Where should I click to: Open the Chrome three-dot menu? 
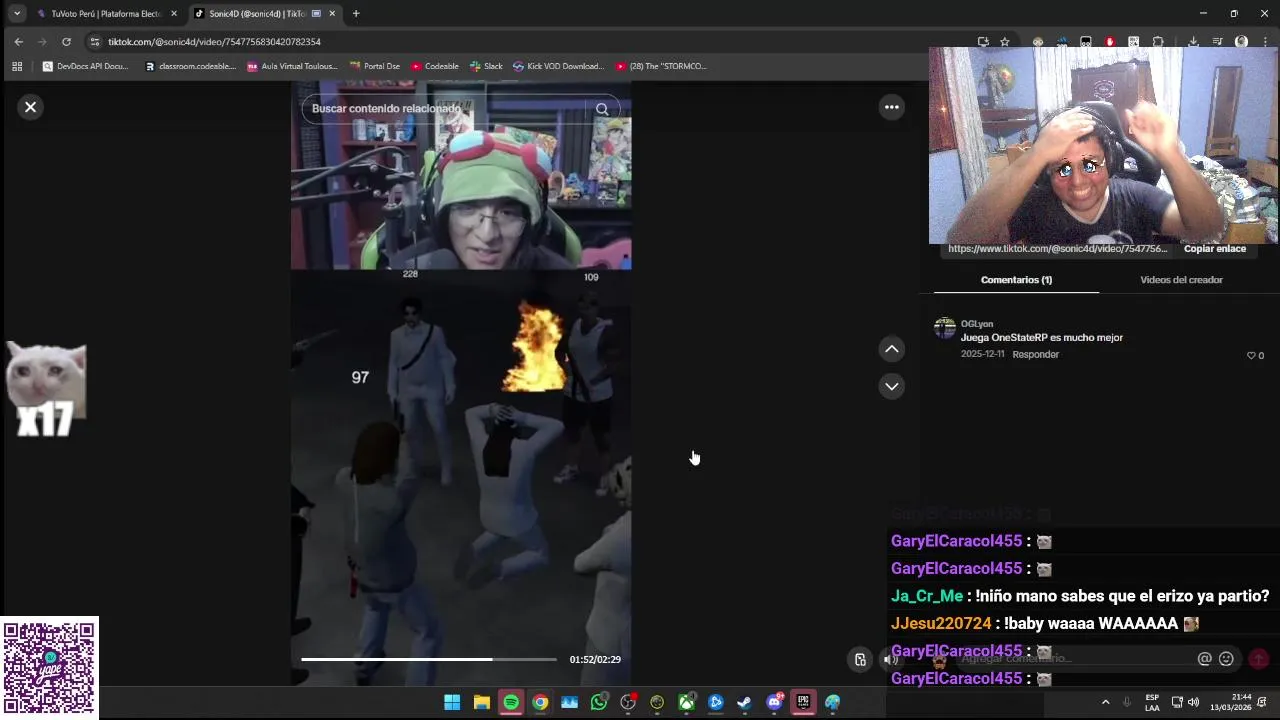click(x=1265, y=42)
